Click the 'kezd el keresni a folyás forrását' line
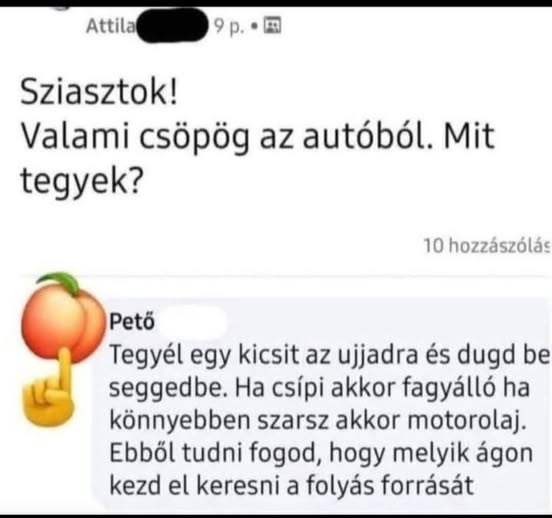The width and height of the screenshot is (552, 518). (291, 486)
